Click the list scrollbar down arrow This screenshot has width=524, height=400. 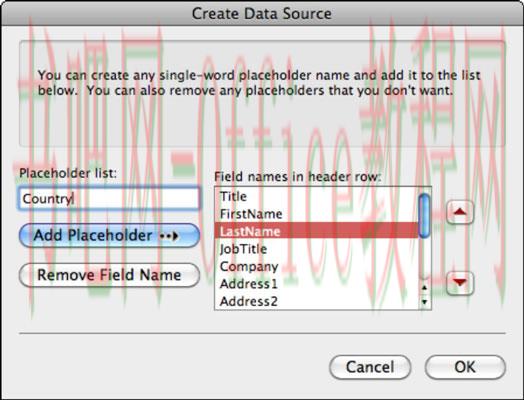(x=425, y=302)
